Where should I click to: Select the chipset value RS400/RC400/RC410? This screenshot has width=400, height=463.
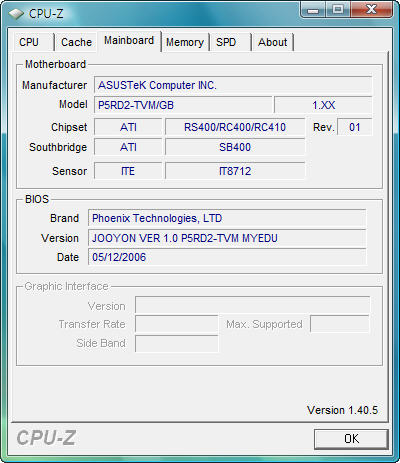[235, 127]
